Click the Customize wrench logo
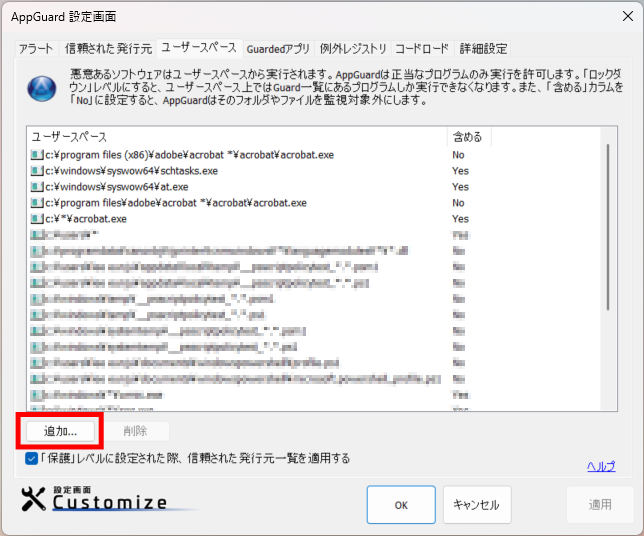Viewport: 644px width, 536px height. click(34, 500)
